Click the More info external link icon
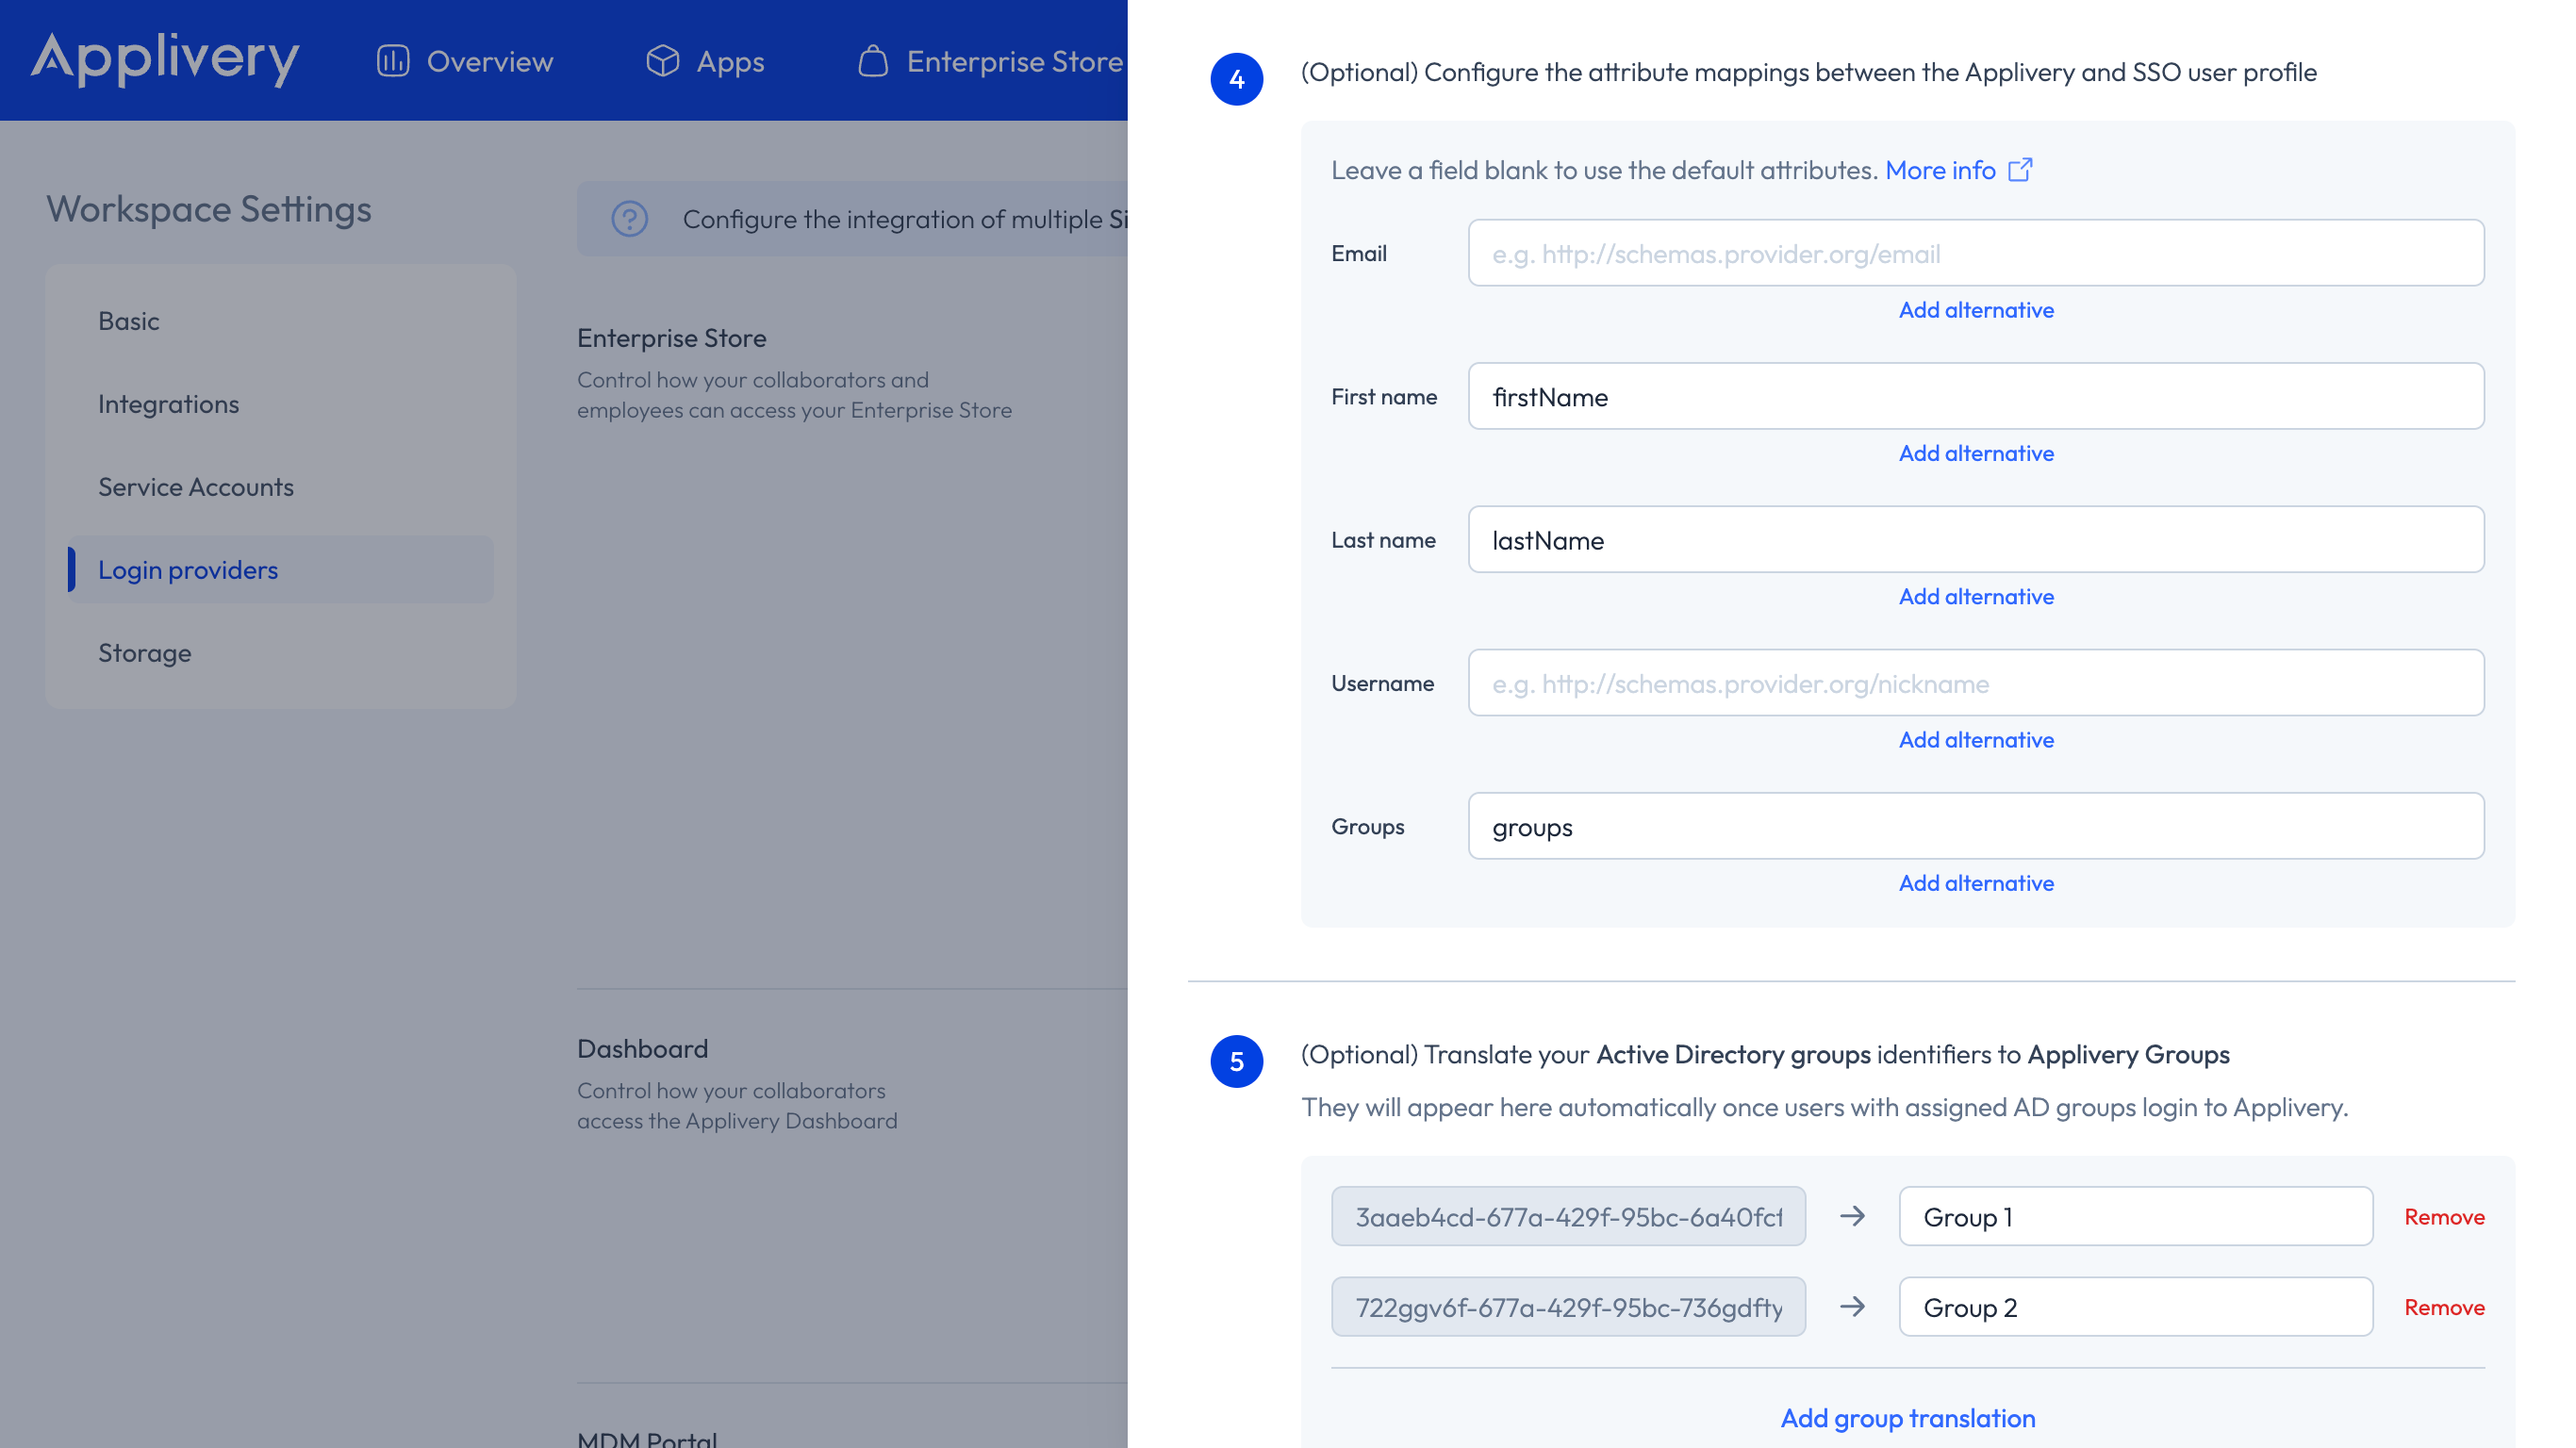Screen dimensions: 2576x1448 coord(2021,170)
